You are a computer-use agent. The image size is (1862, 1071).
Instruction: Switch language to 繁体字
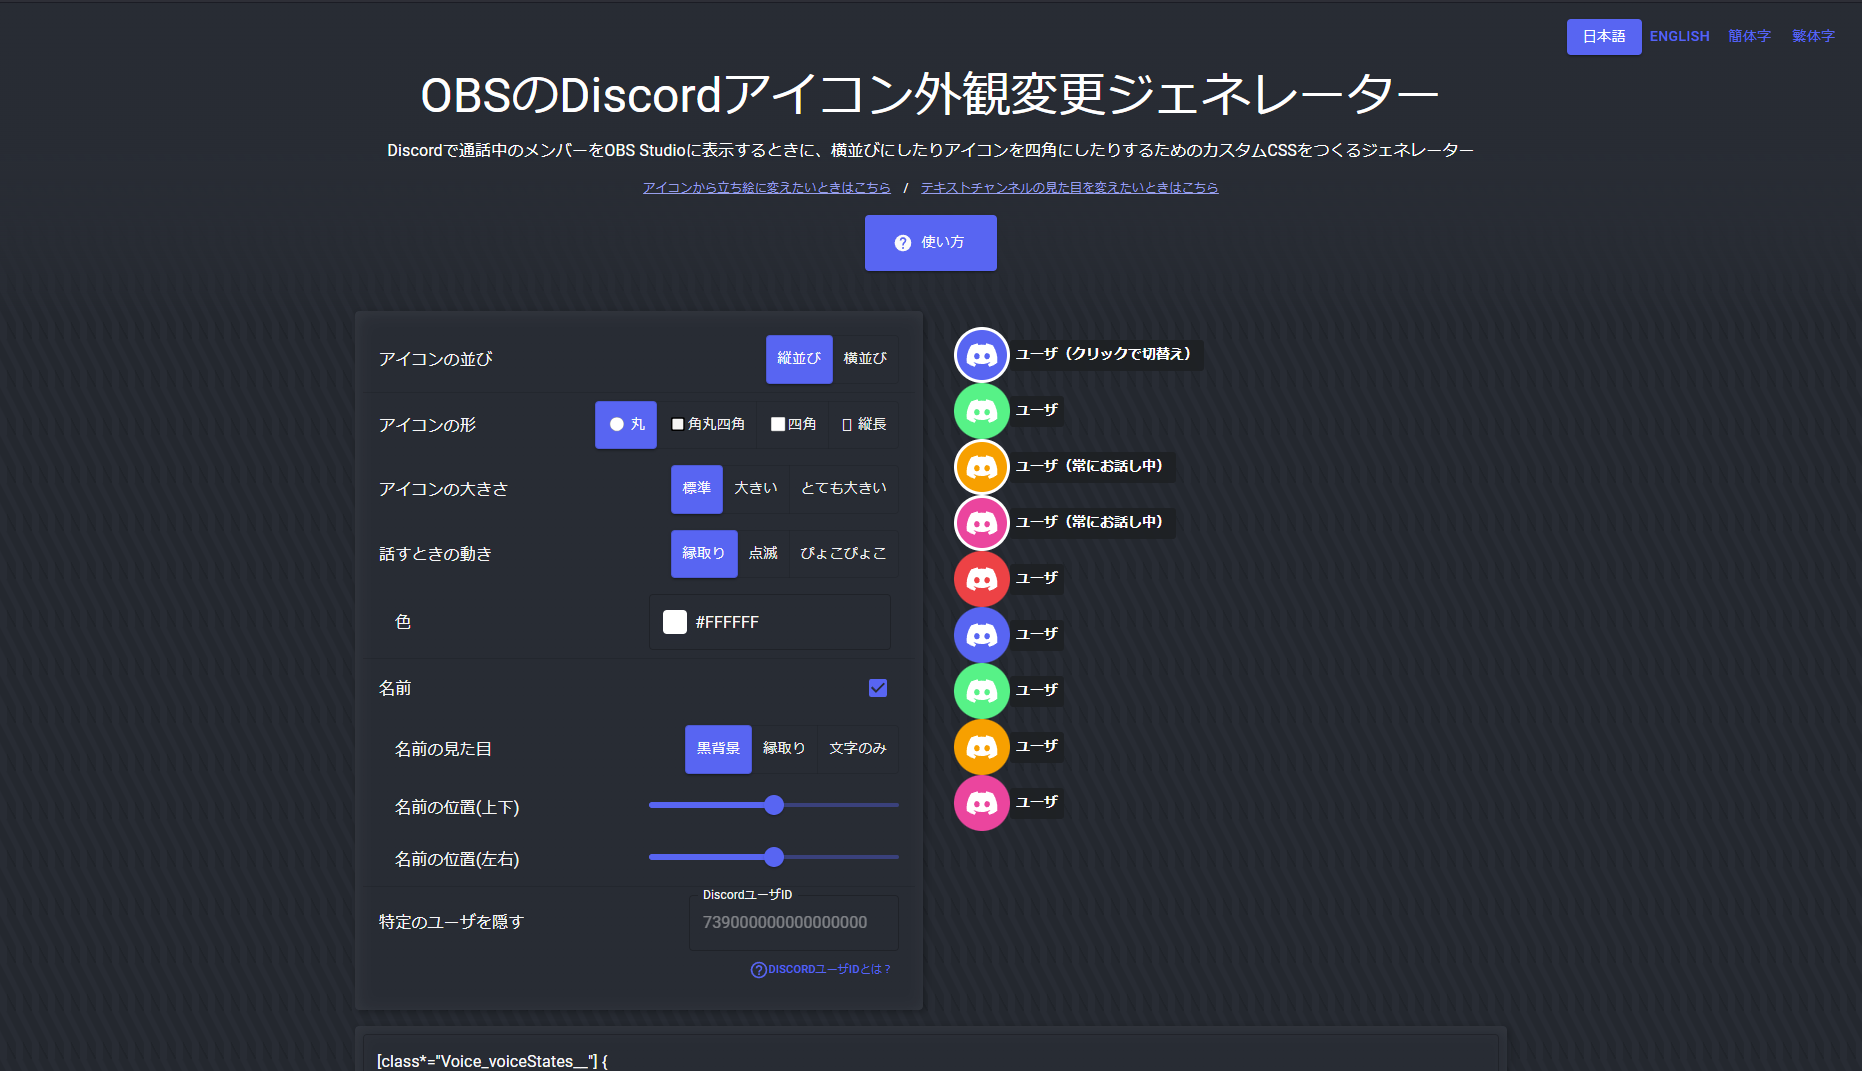pos(1814,37)
